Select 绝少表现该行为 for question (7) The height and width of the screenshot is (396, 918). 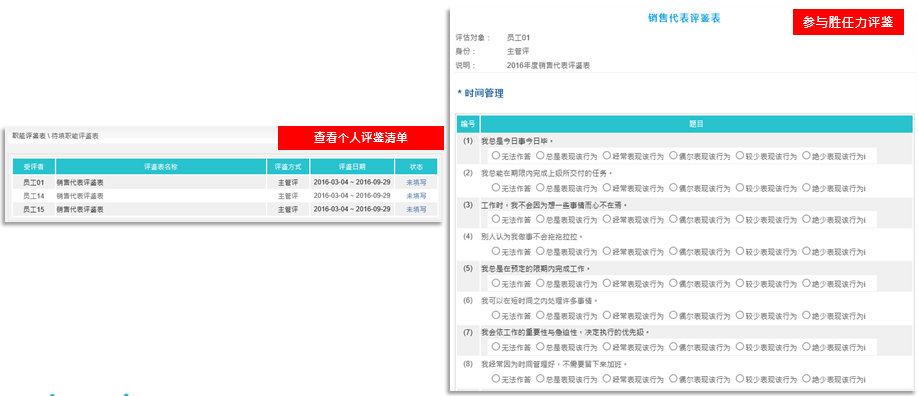806,347
